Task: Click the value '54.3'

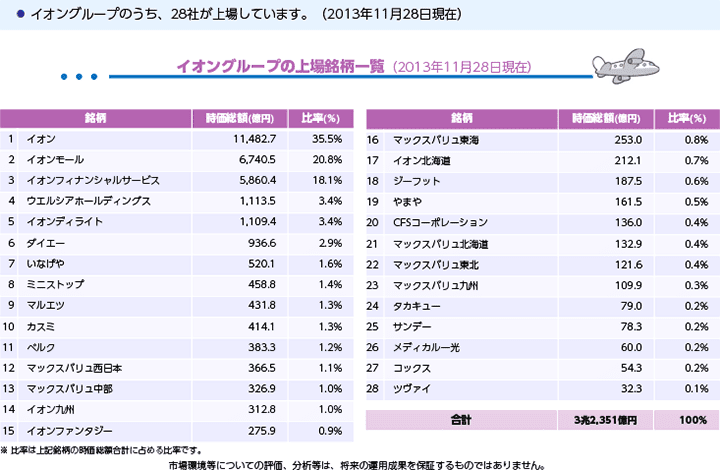Action: click(631, 368)
